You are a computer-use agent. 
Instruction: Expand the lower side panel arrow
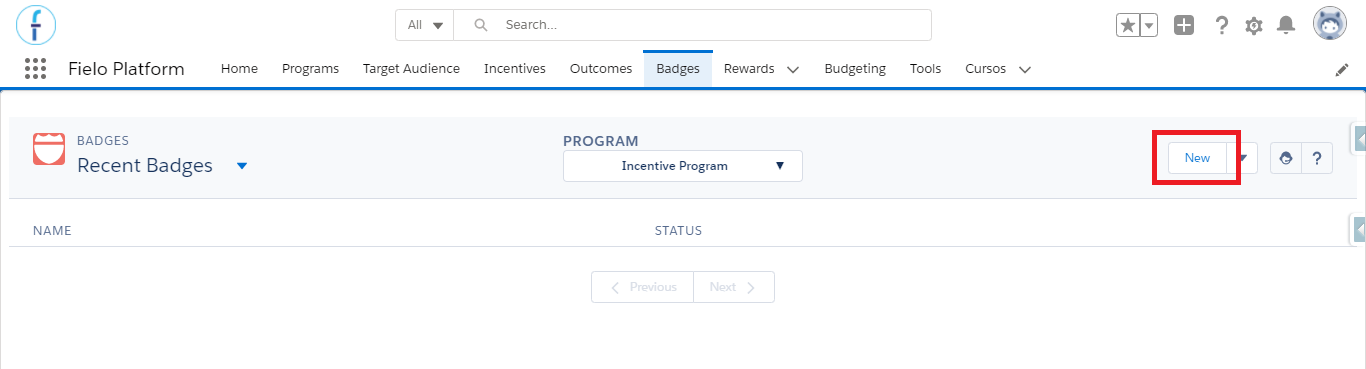1359,229
